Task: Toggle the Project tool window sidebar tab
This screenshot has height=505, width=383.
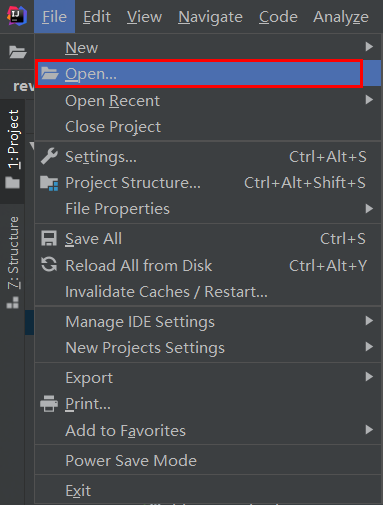Action: 13,149
